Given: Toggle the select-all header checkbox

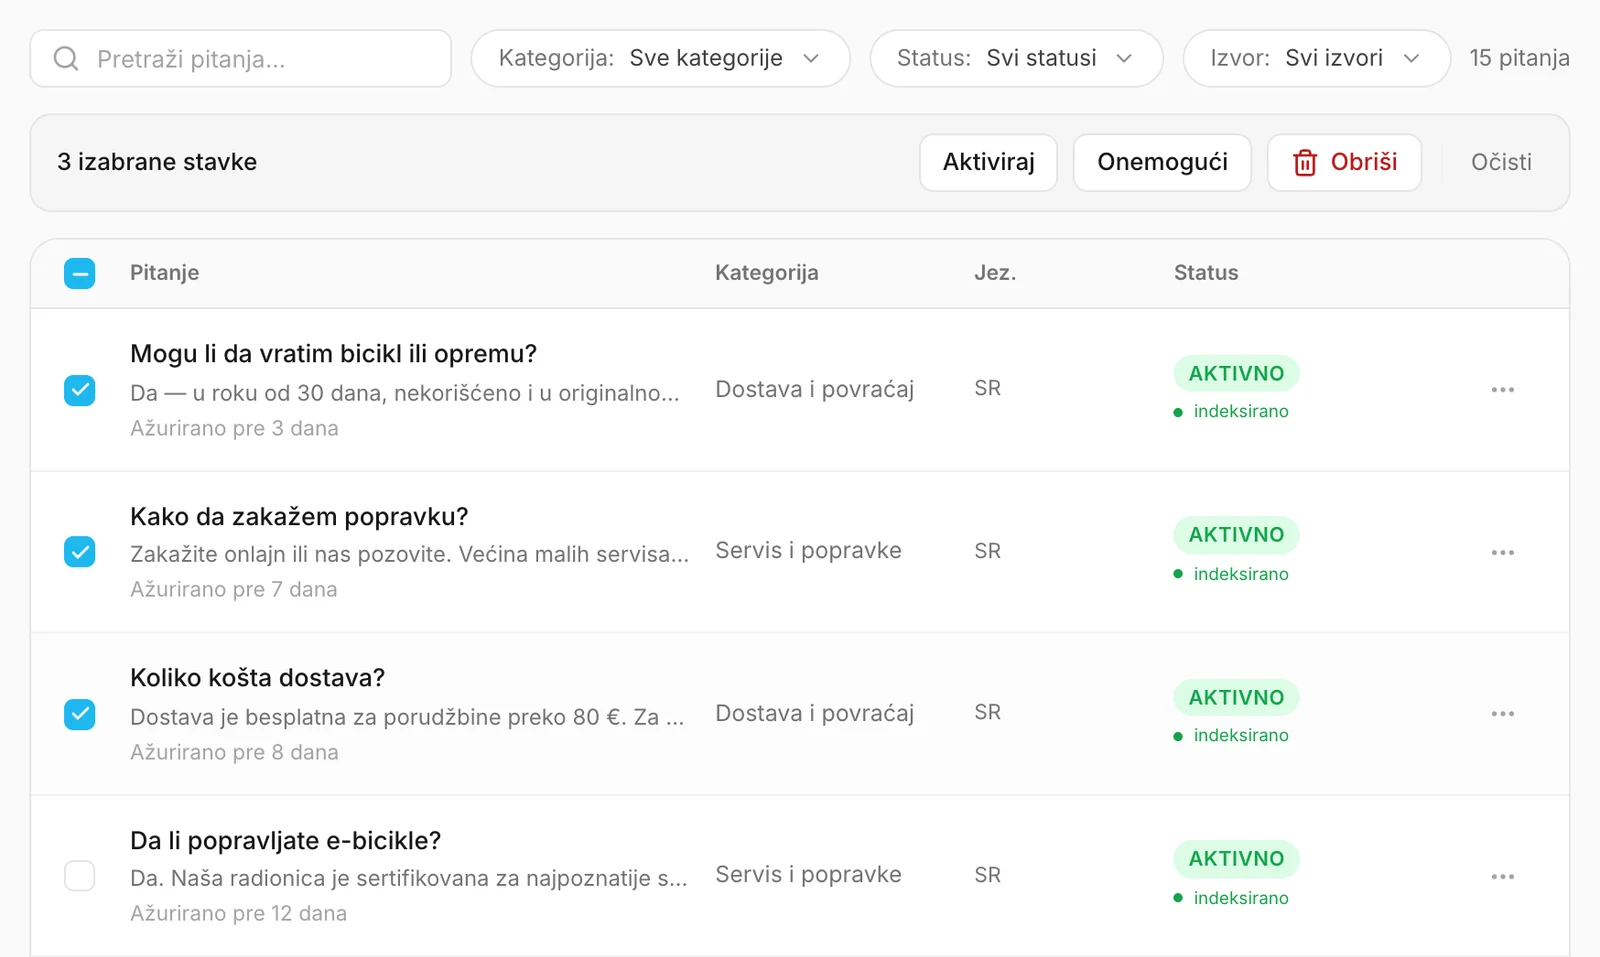Looking at the screenshot, I should point(80,273).
